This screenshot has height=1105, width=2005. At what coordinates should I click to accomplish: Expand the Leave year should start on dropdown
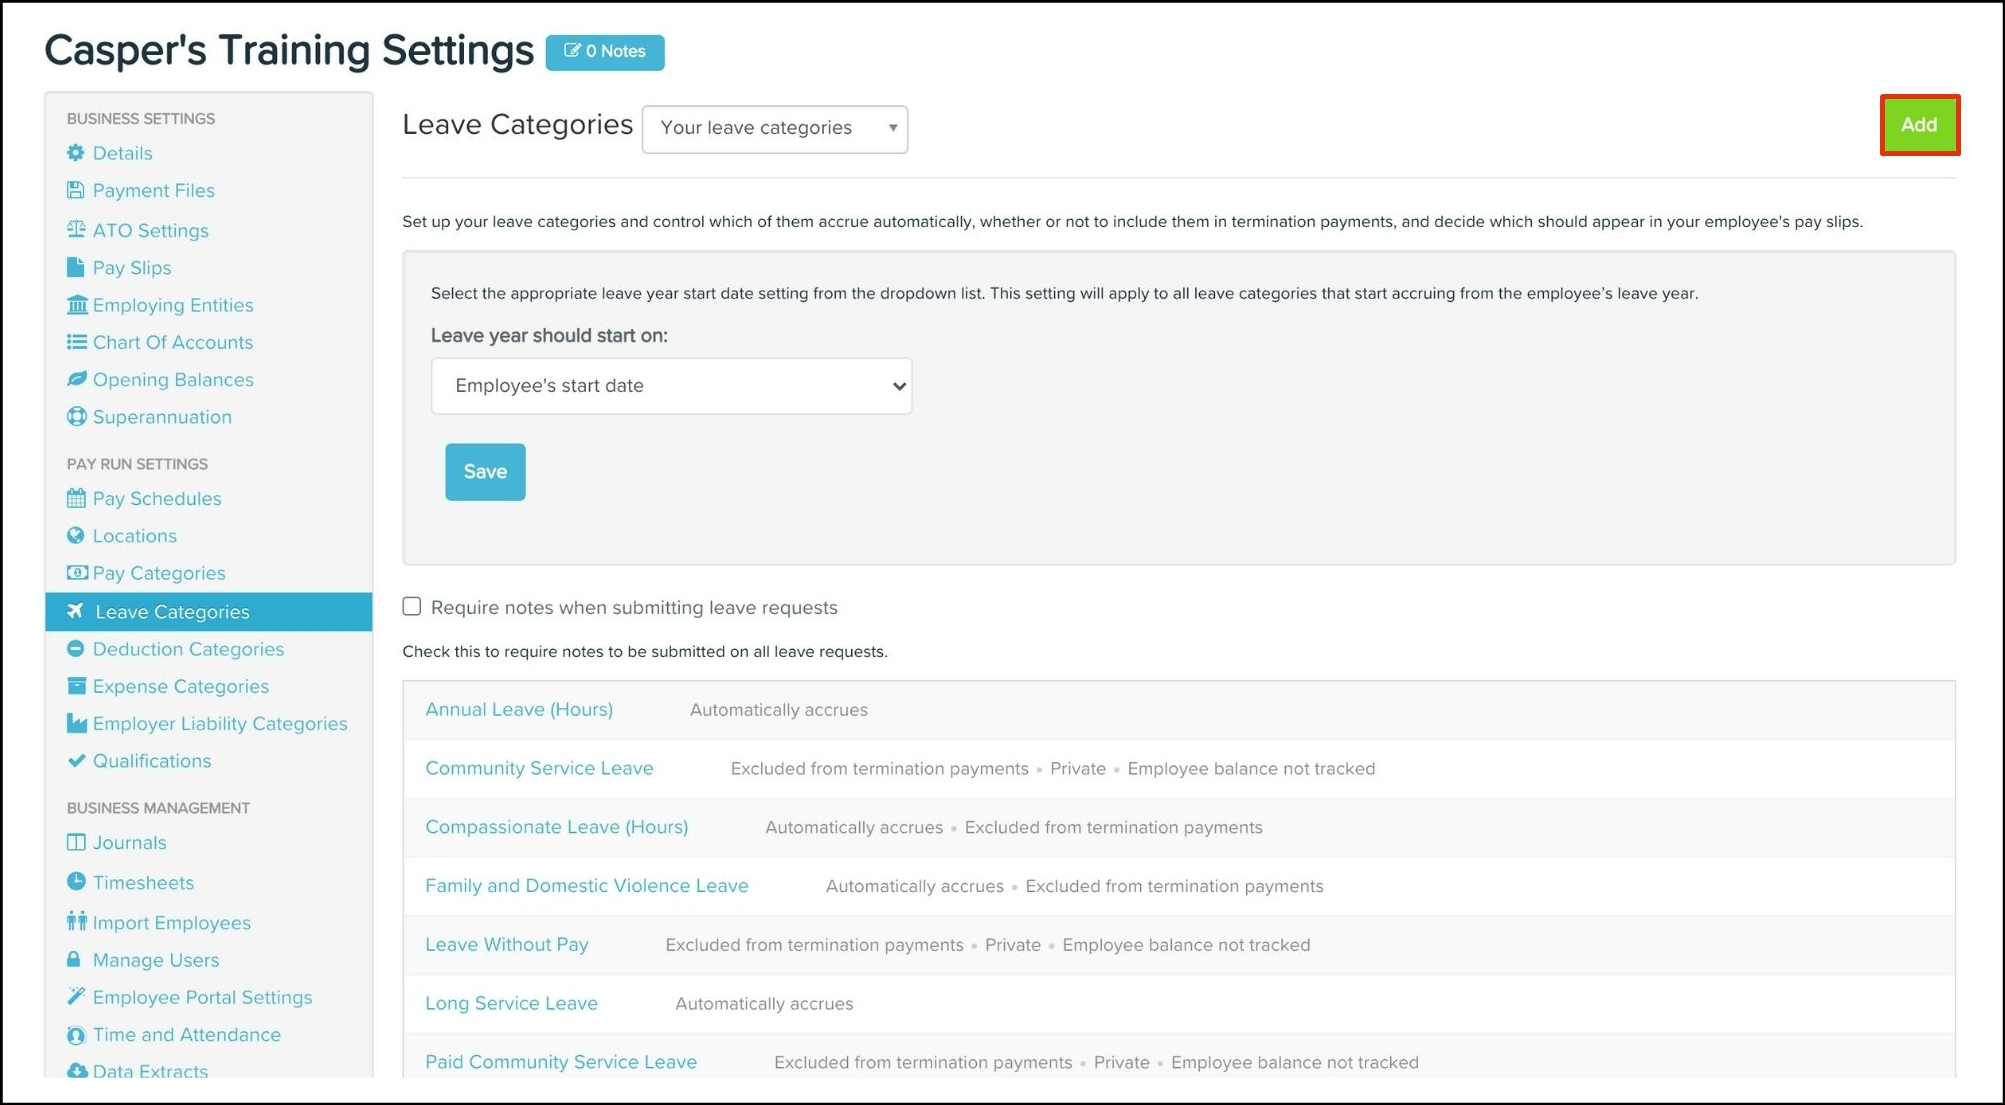(671, 386)
